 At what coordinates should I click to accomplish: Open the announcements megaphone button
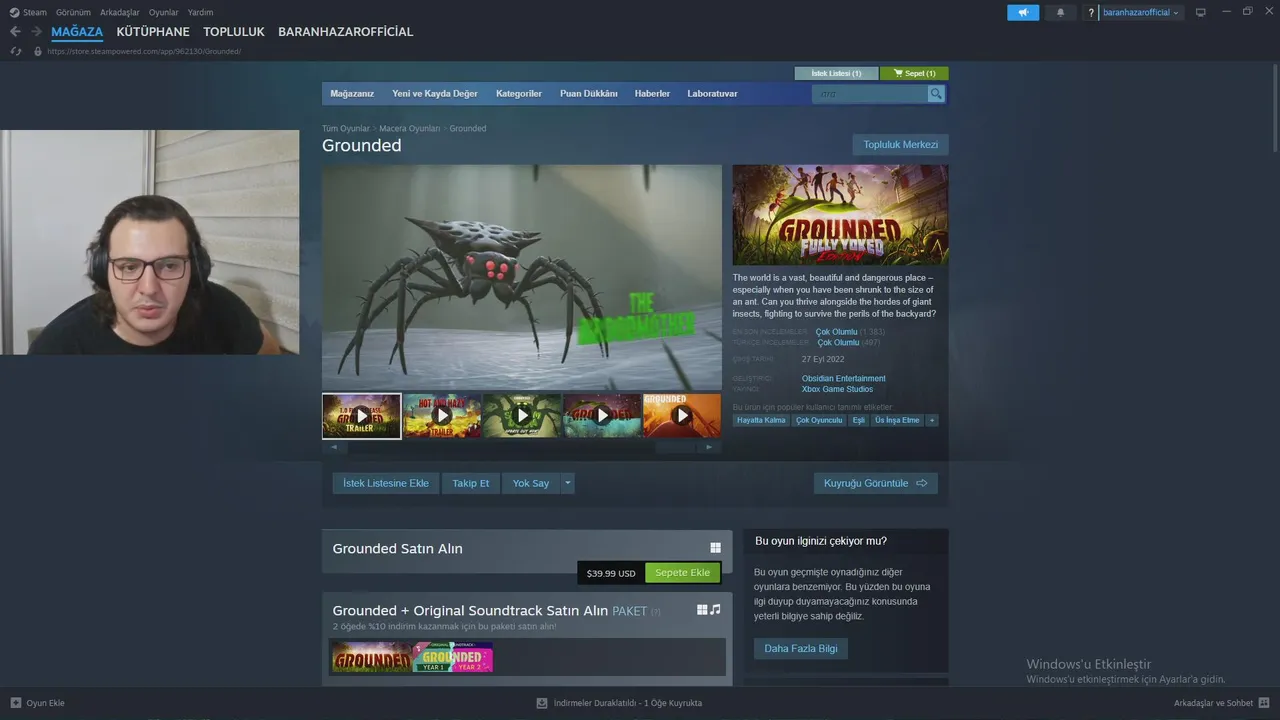[1023, 12]
